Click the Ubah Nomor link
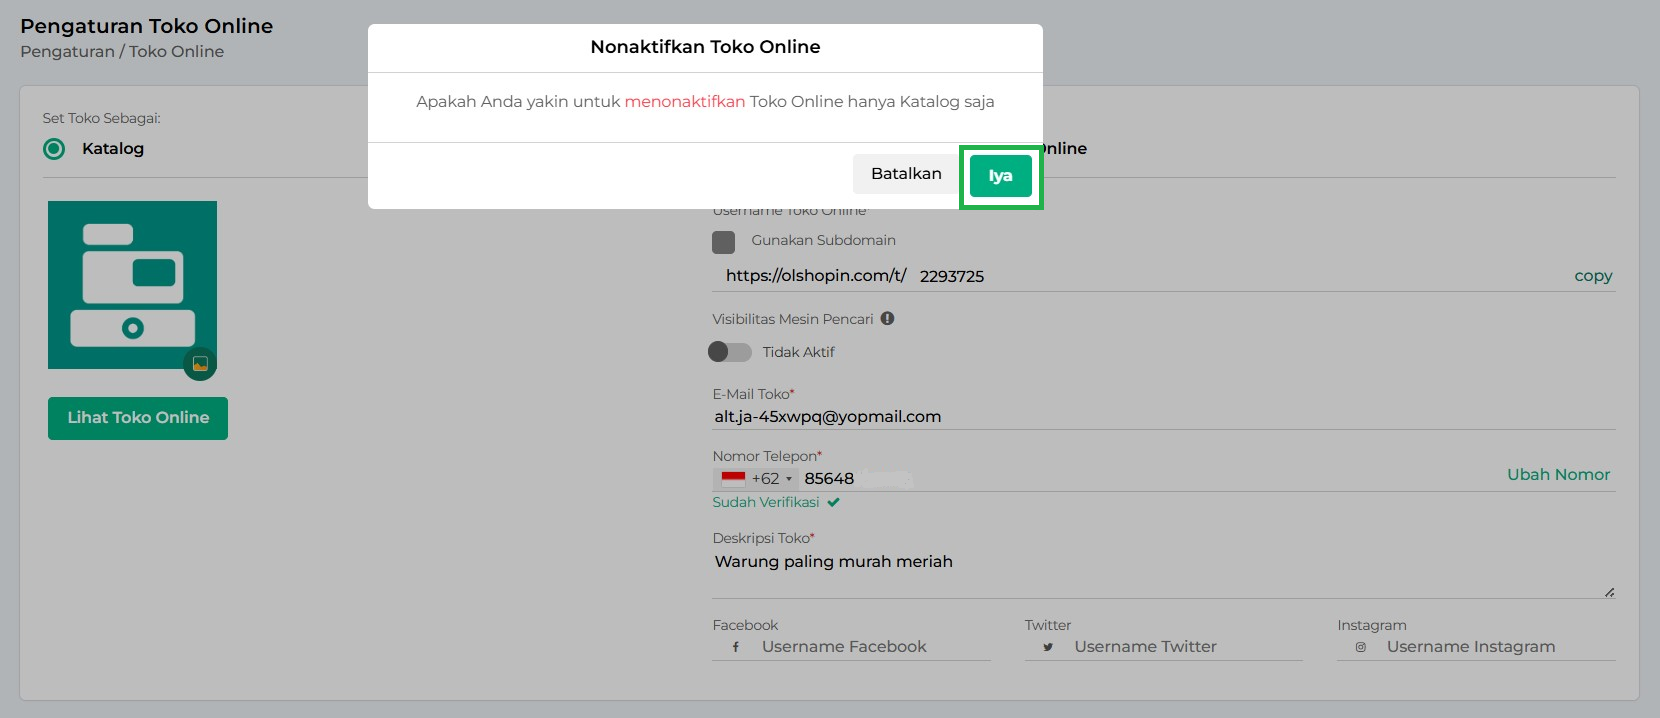1660x718 pixels. tap(1558, 475)
